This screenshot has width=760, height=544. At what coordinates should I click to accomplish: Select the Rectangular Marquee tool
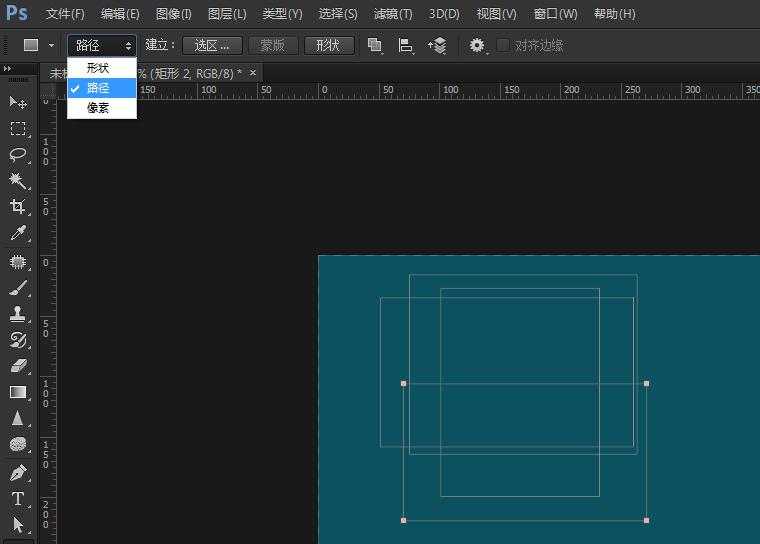tap(18, 129)
